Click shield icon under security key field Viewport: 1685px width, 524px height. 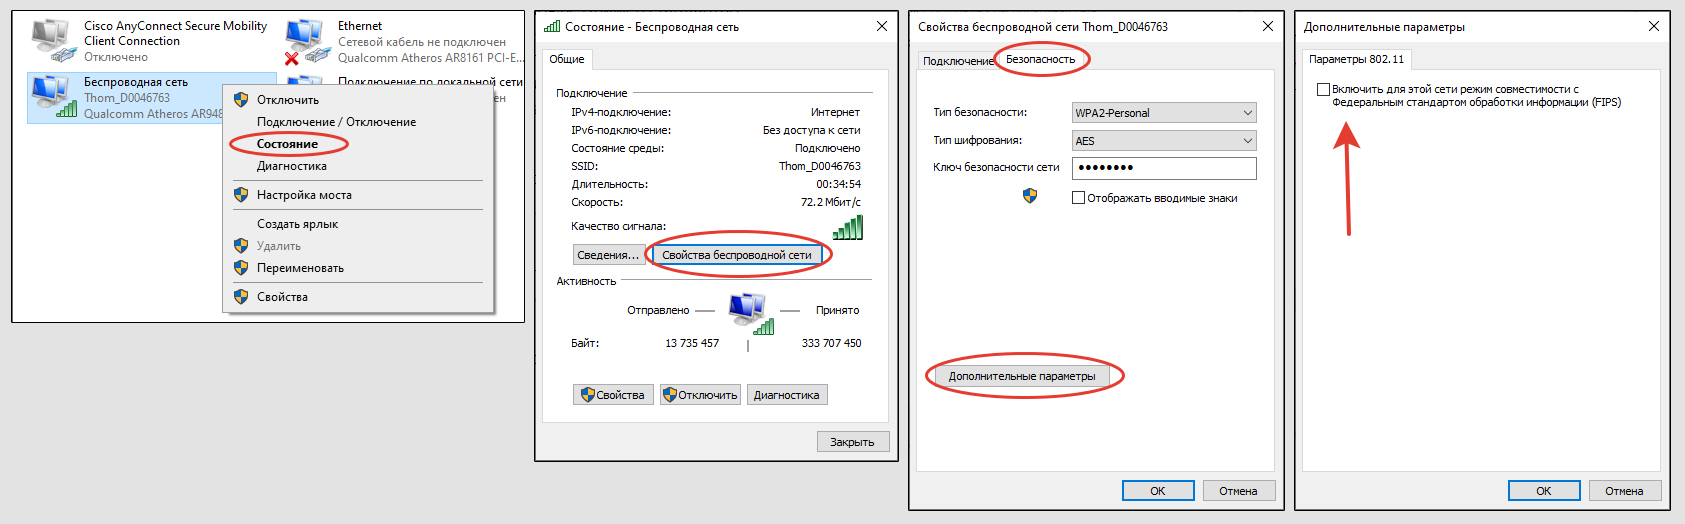[1030, 196]
